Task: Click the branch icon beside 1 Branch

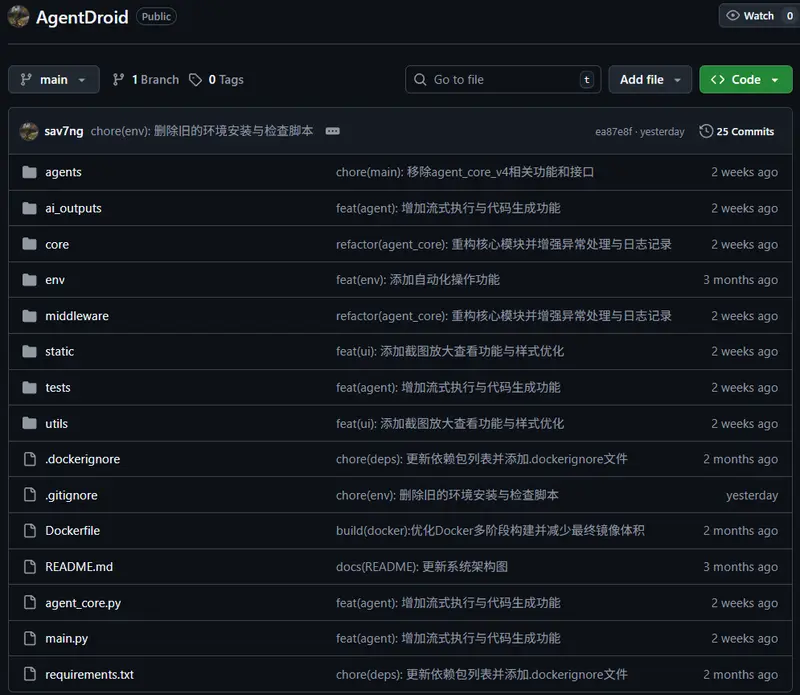Action: 119,80
